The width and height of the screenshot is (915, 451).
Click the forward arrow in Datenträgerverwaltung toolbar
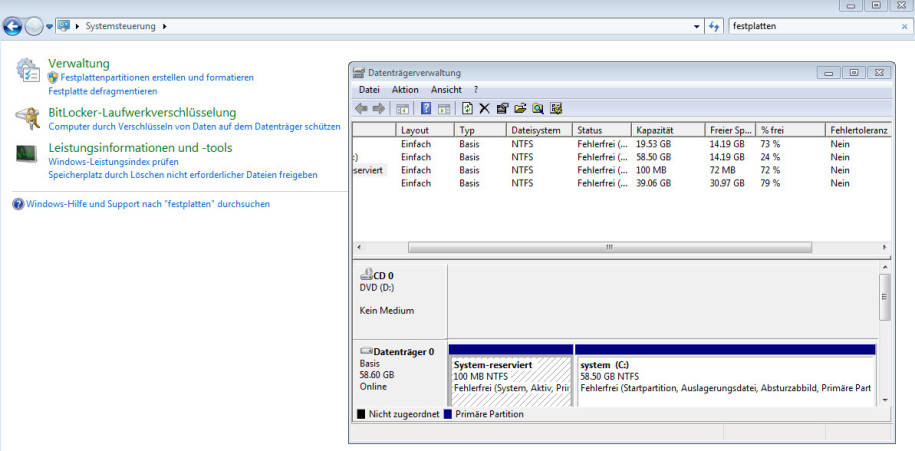point(379,109)
